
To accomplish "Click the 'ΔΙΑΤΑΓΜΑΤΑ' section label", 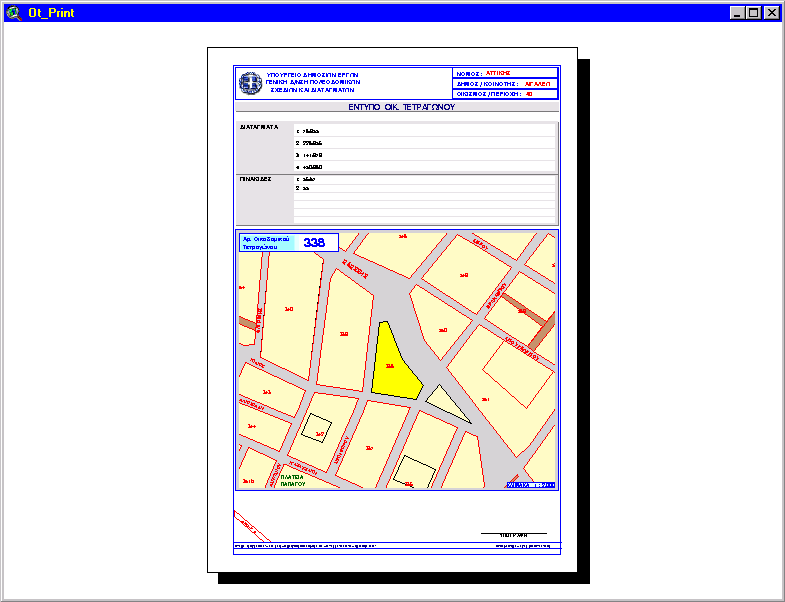I will pyautogui.click(x=259, y=127).
